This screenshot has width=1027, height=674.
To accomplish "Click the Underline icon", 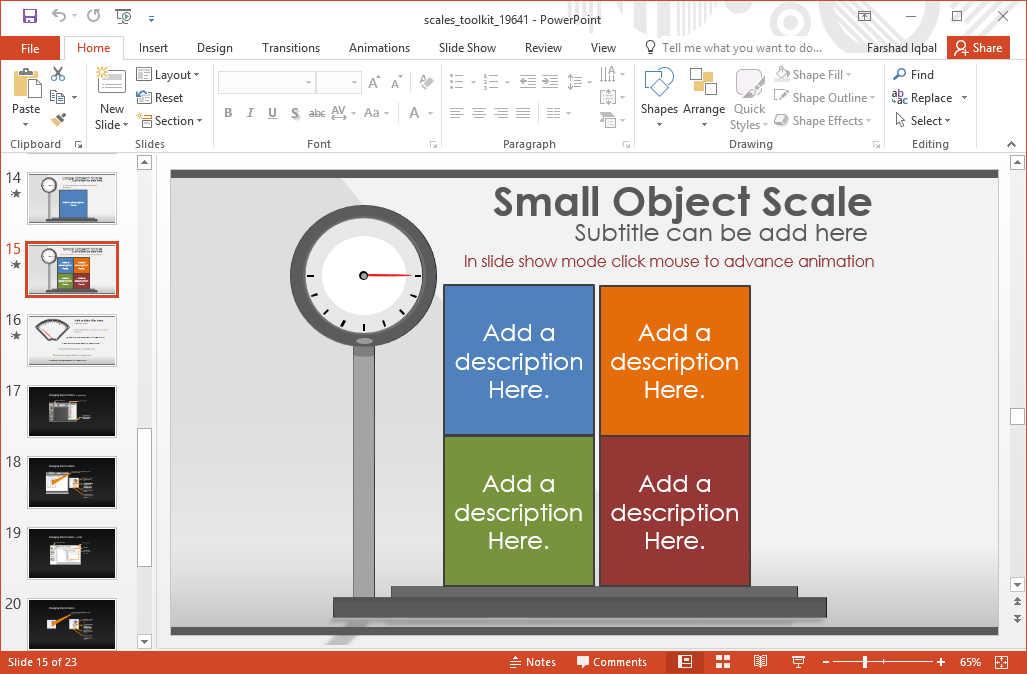I will (x=271, y=113).
